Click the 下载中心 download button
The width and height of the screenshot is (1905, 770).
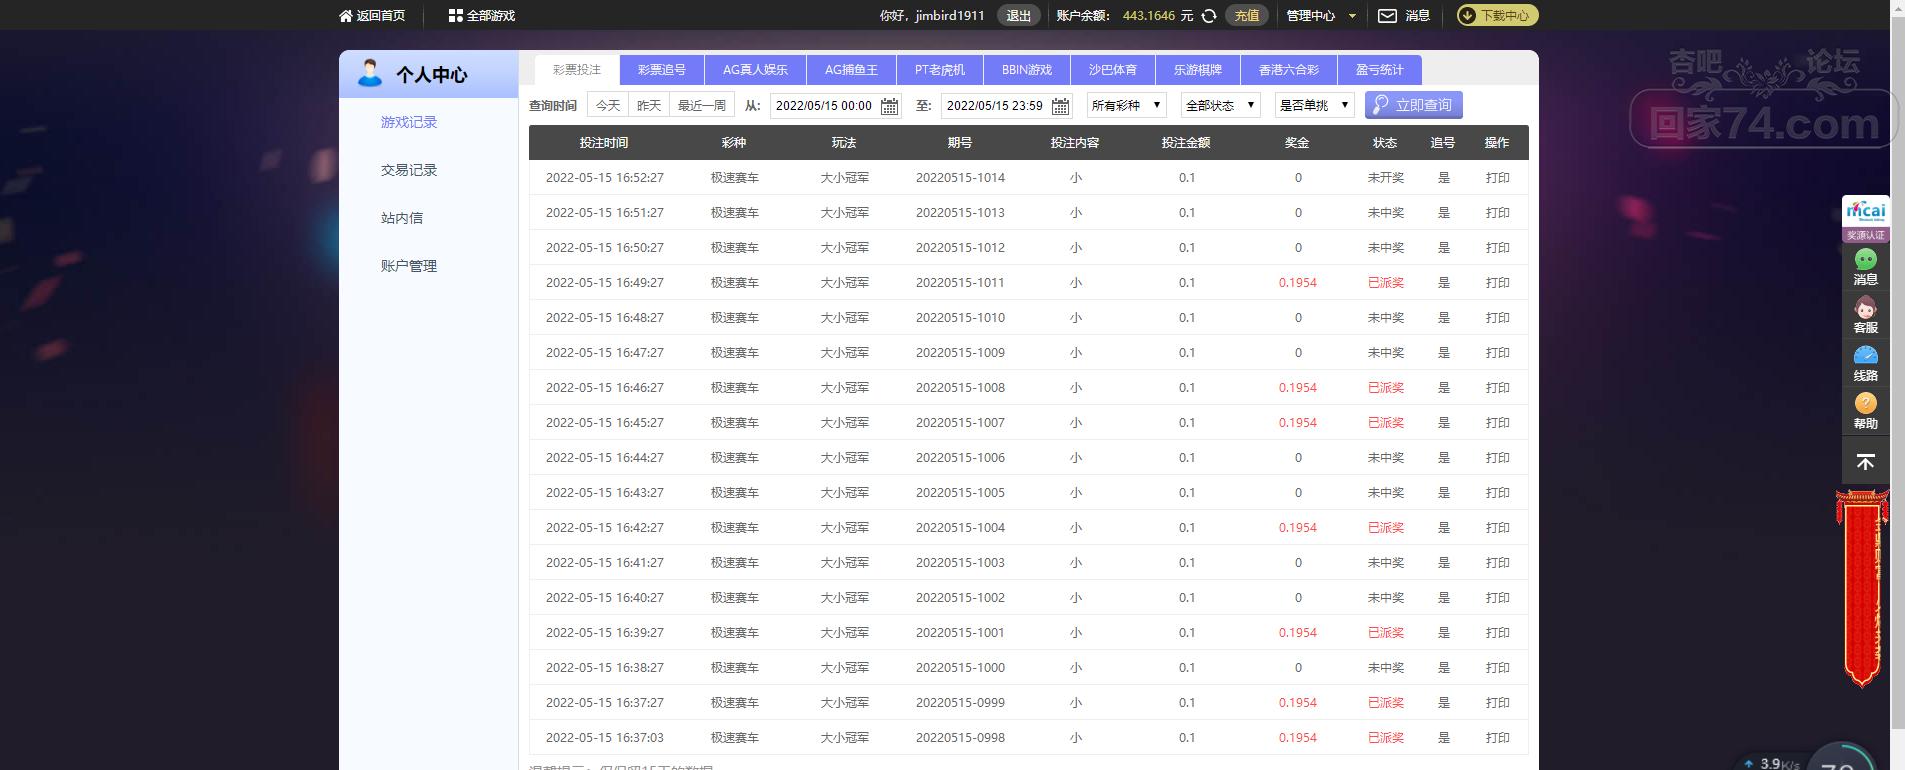click(x=1497, y=16)
